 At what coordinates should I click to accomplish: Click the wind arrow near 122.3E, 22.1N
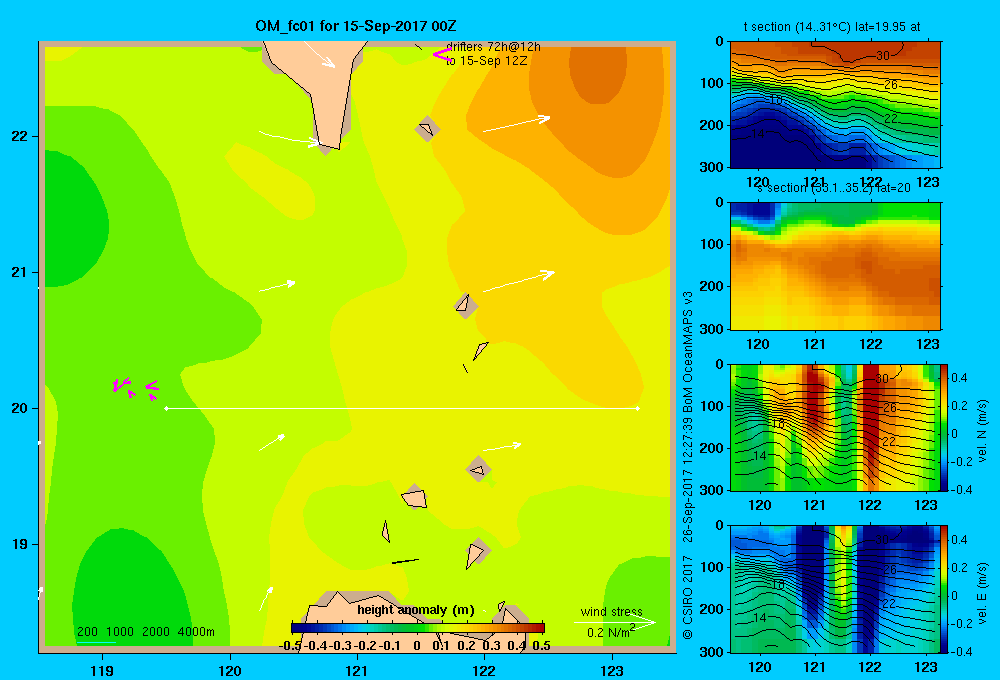(517, 124)
